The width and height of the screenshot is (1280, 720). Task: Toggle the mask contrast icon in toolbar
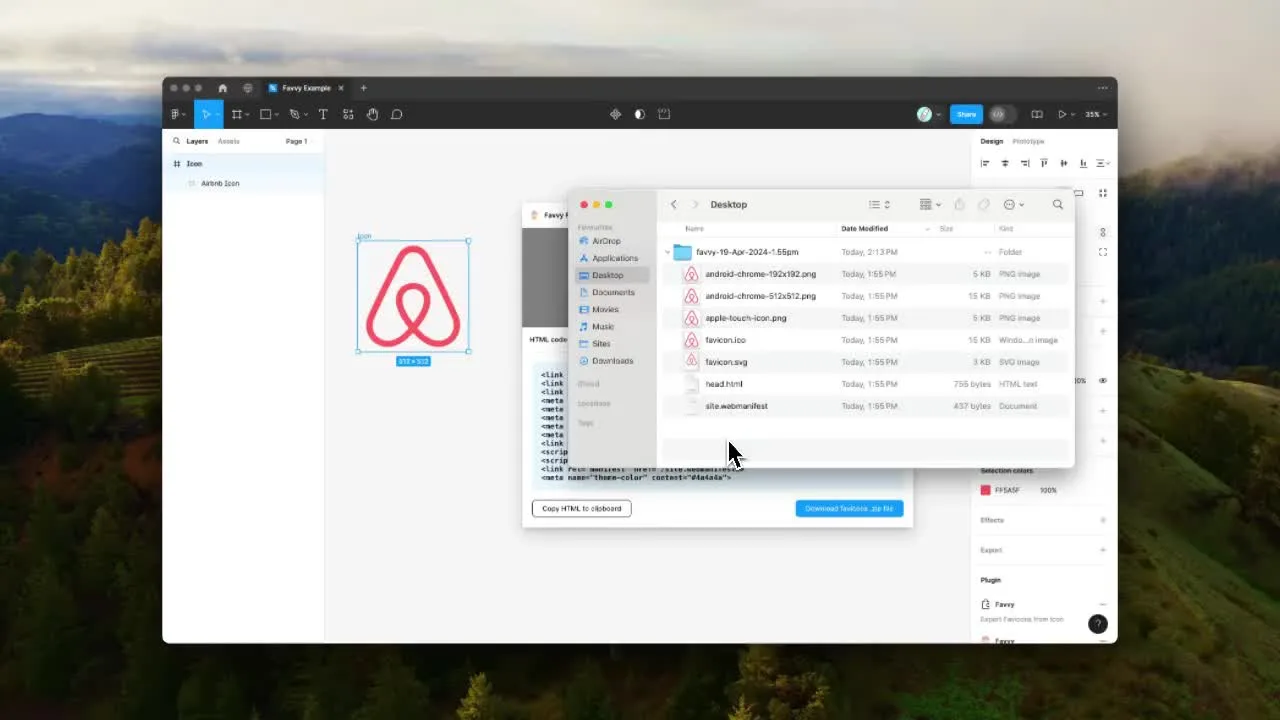[x=640, y=115]
